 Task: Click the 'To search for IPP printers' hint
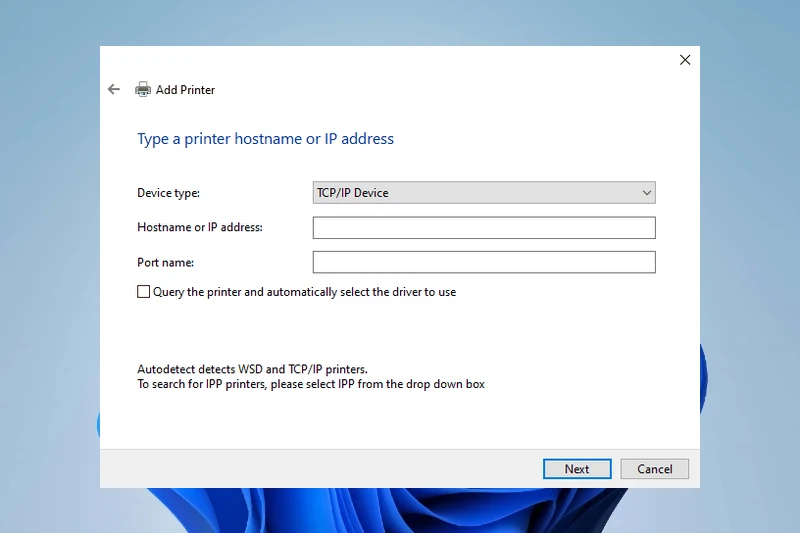click(x=310, y=384)
